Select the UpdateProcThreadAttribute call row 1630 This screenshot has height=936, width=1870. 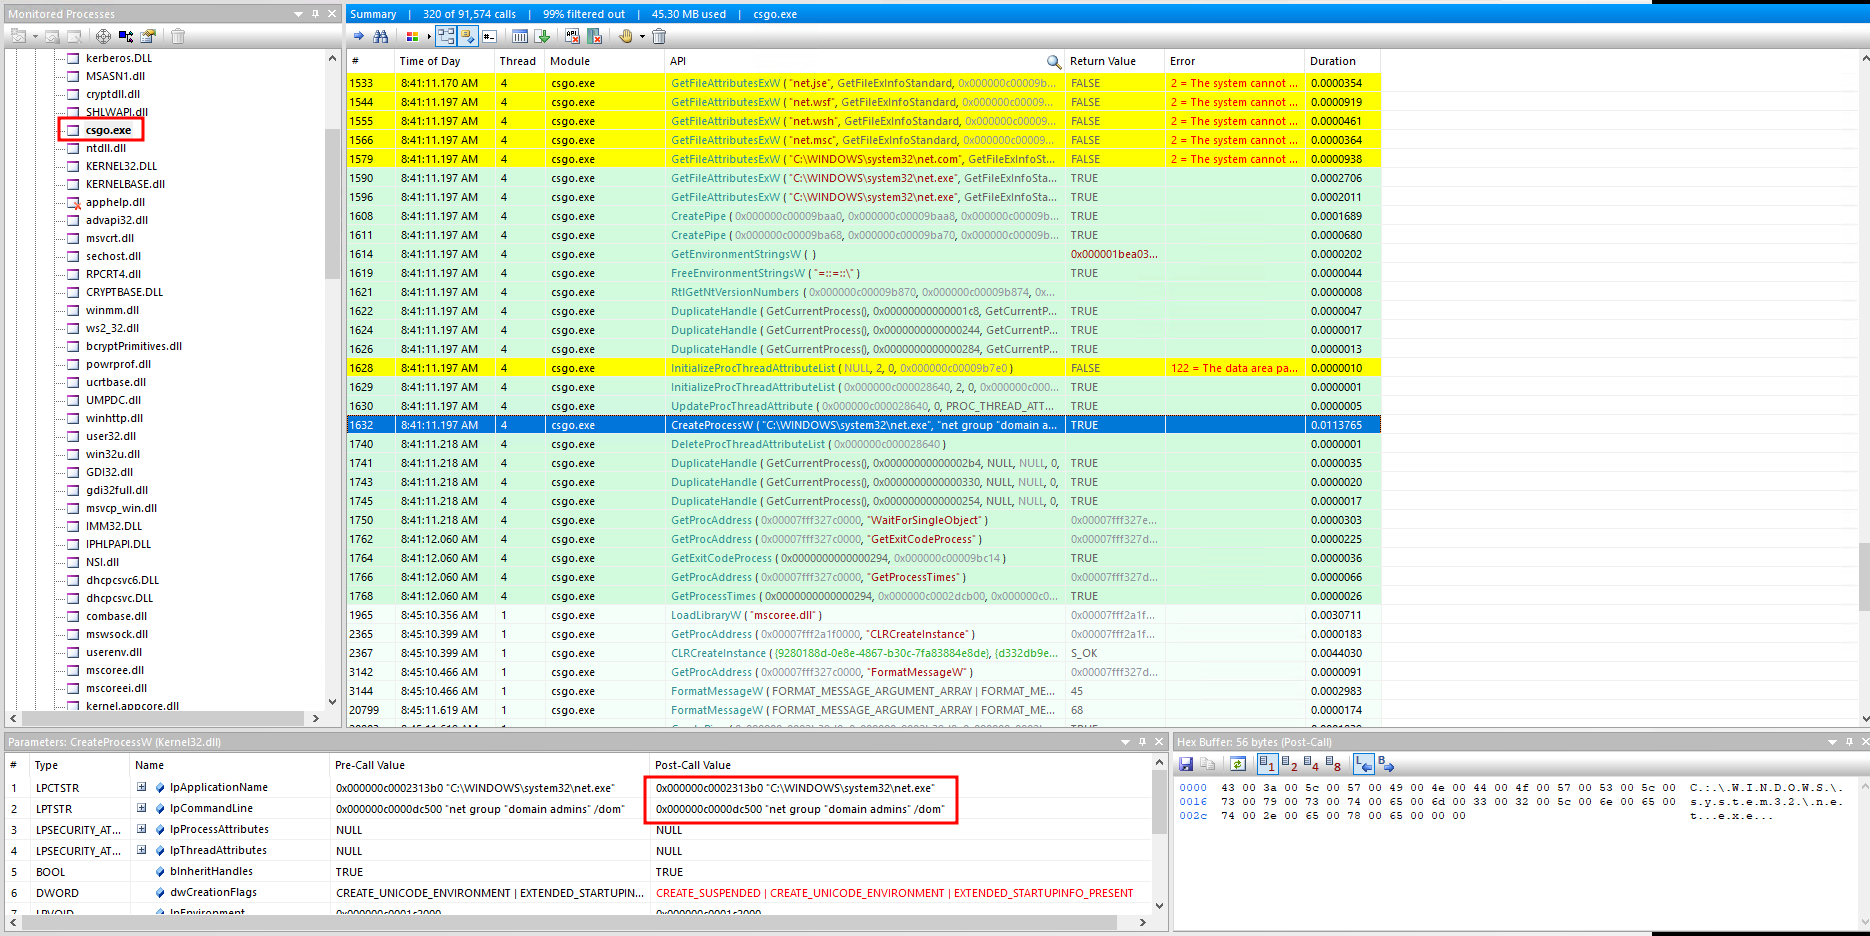click(x=863, y=406)
